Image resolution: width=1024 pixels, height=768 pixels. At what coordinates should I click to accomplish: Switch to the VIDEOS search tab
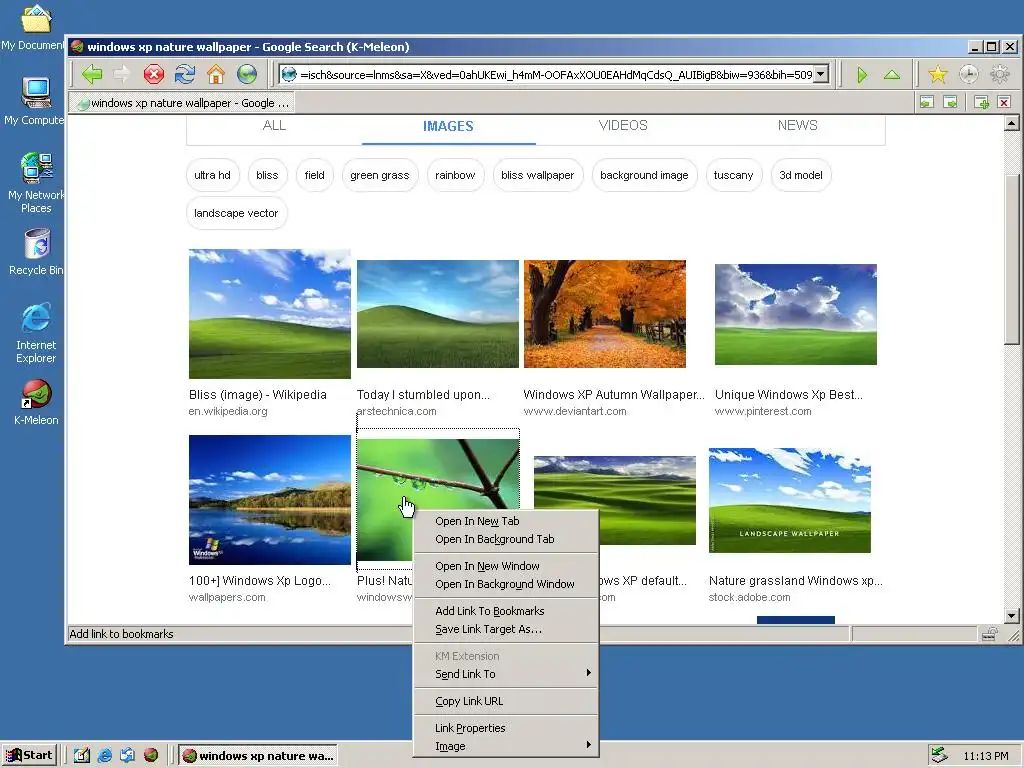(x=623, y=125)
